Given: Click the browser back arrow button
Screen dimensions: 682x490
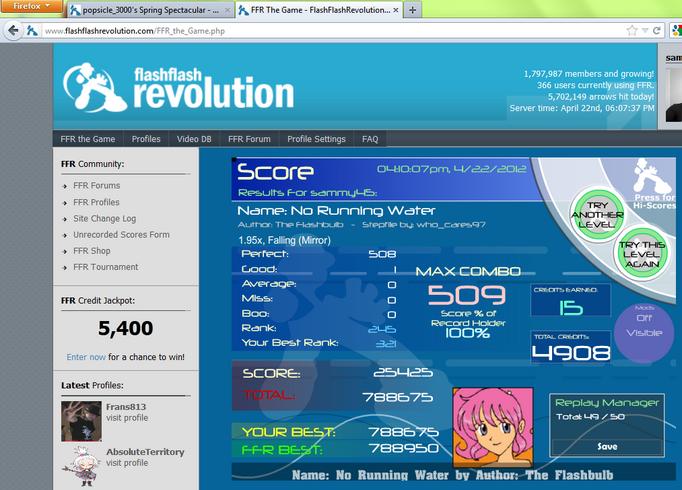Looking at the screenshot, I should pos(13,30).
